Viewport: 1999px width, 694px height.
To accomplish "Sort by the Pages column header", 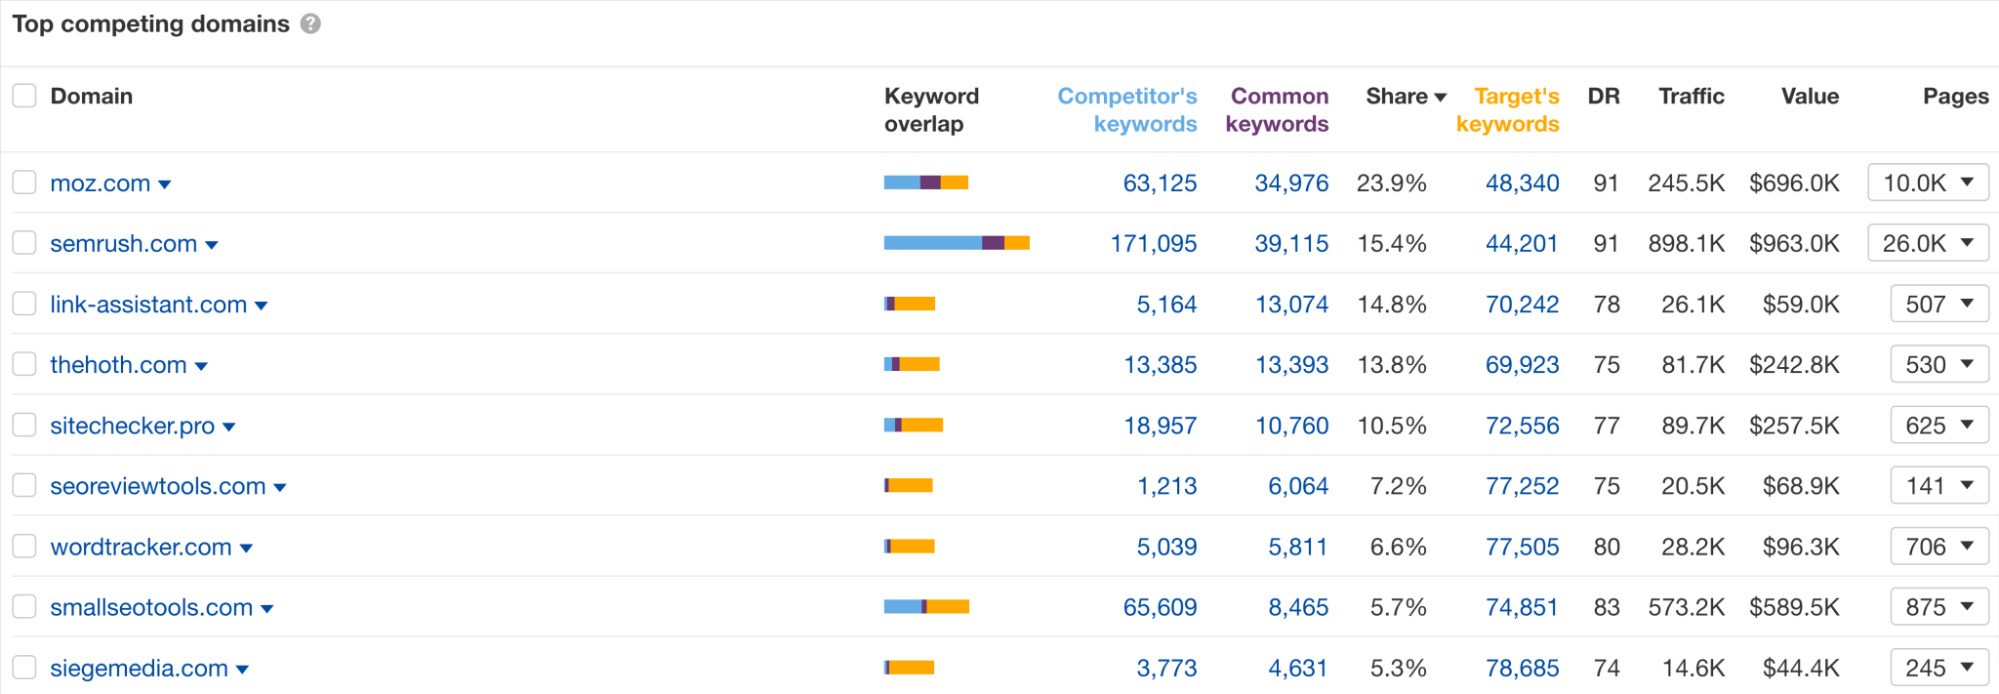I will click(1955, 96).
